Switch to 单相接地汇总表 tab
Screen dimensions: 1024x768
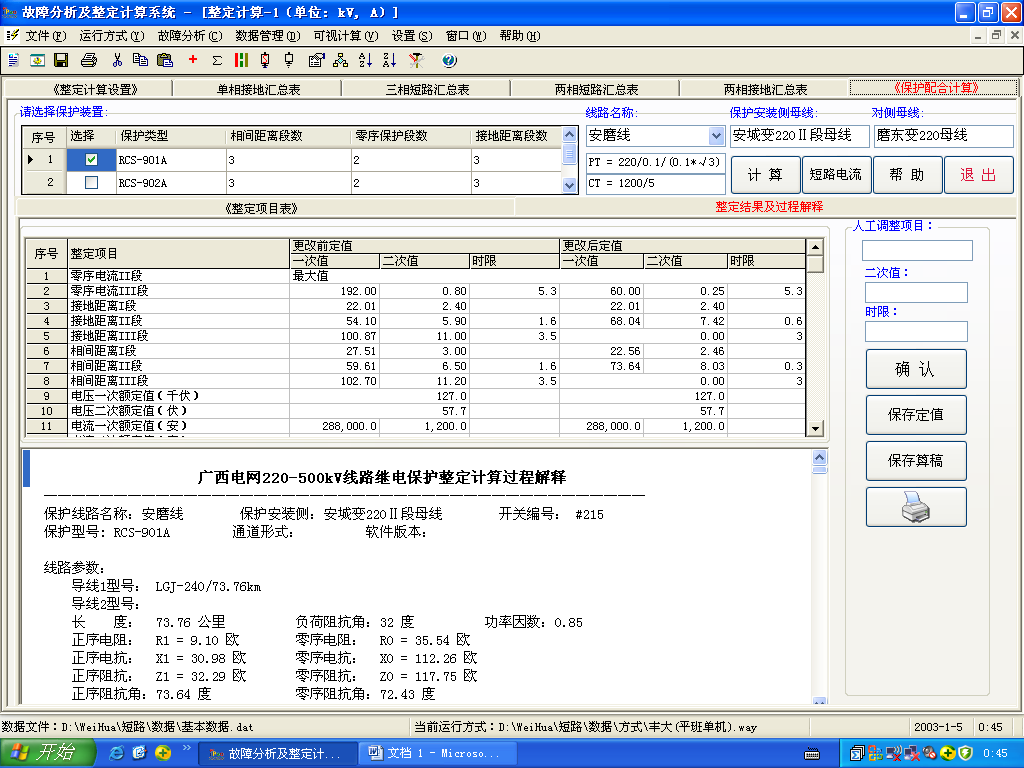pos(259,89)
